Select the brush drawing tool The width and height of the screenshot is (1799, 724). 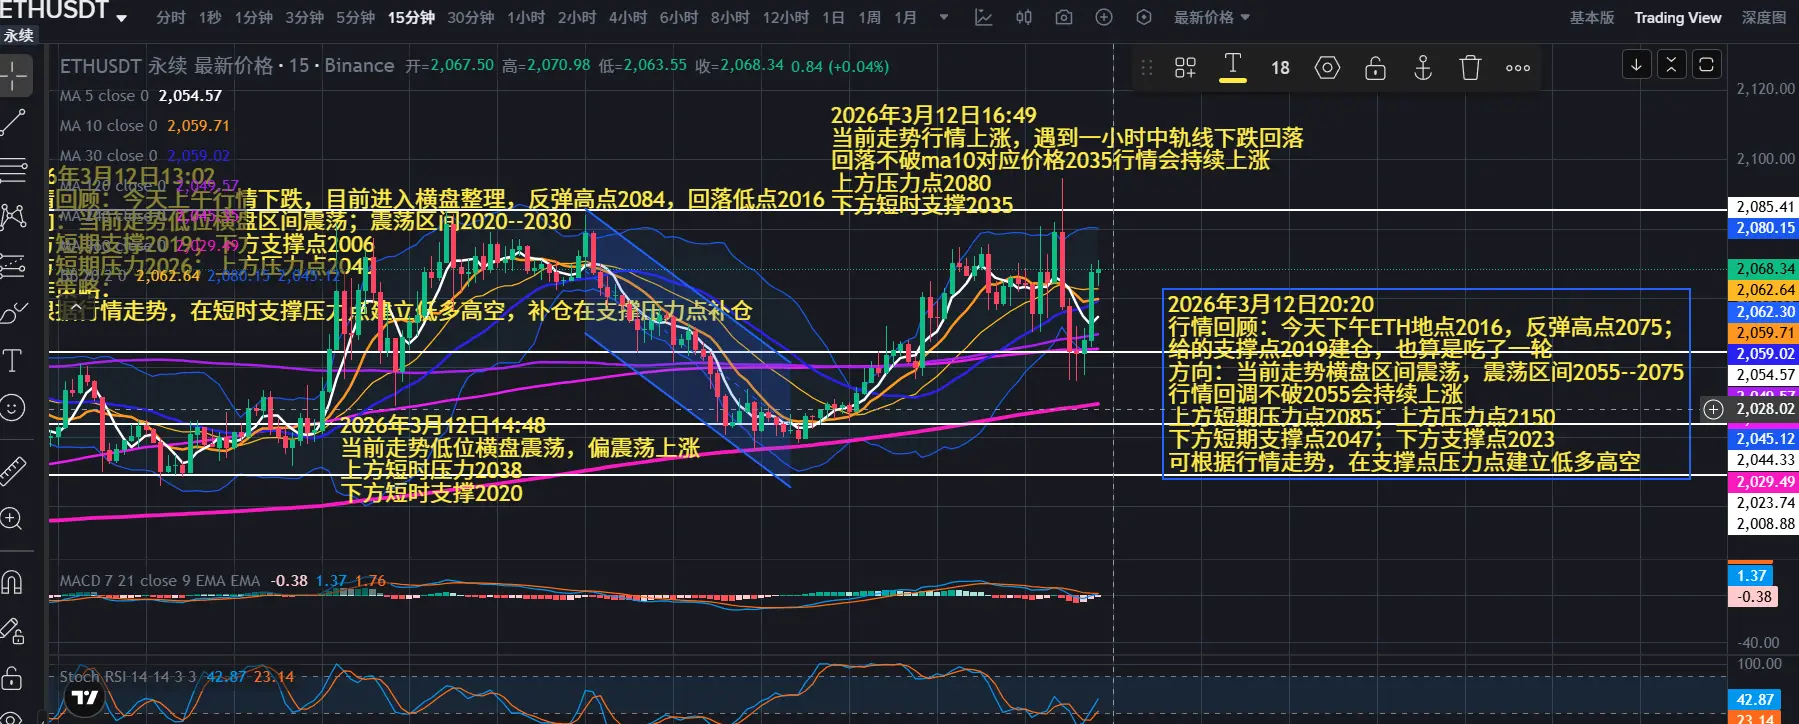[13, 313]
